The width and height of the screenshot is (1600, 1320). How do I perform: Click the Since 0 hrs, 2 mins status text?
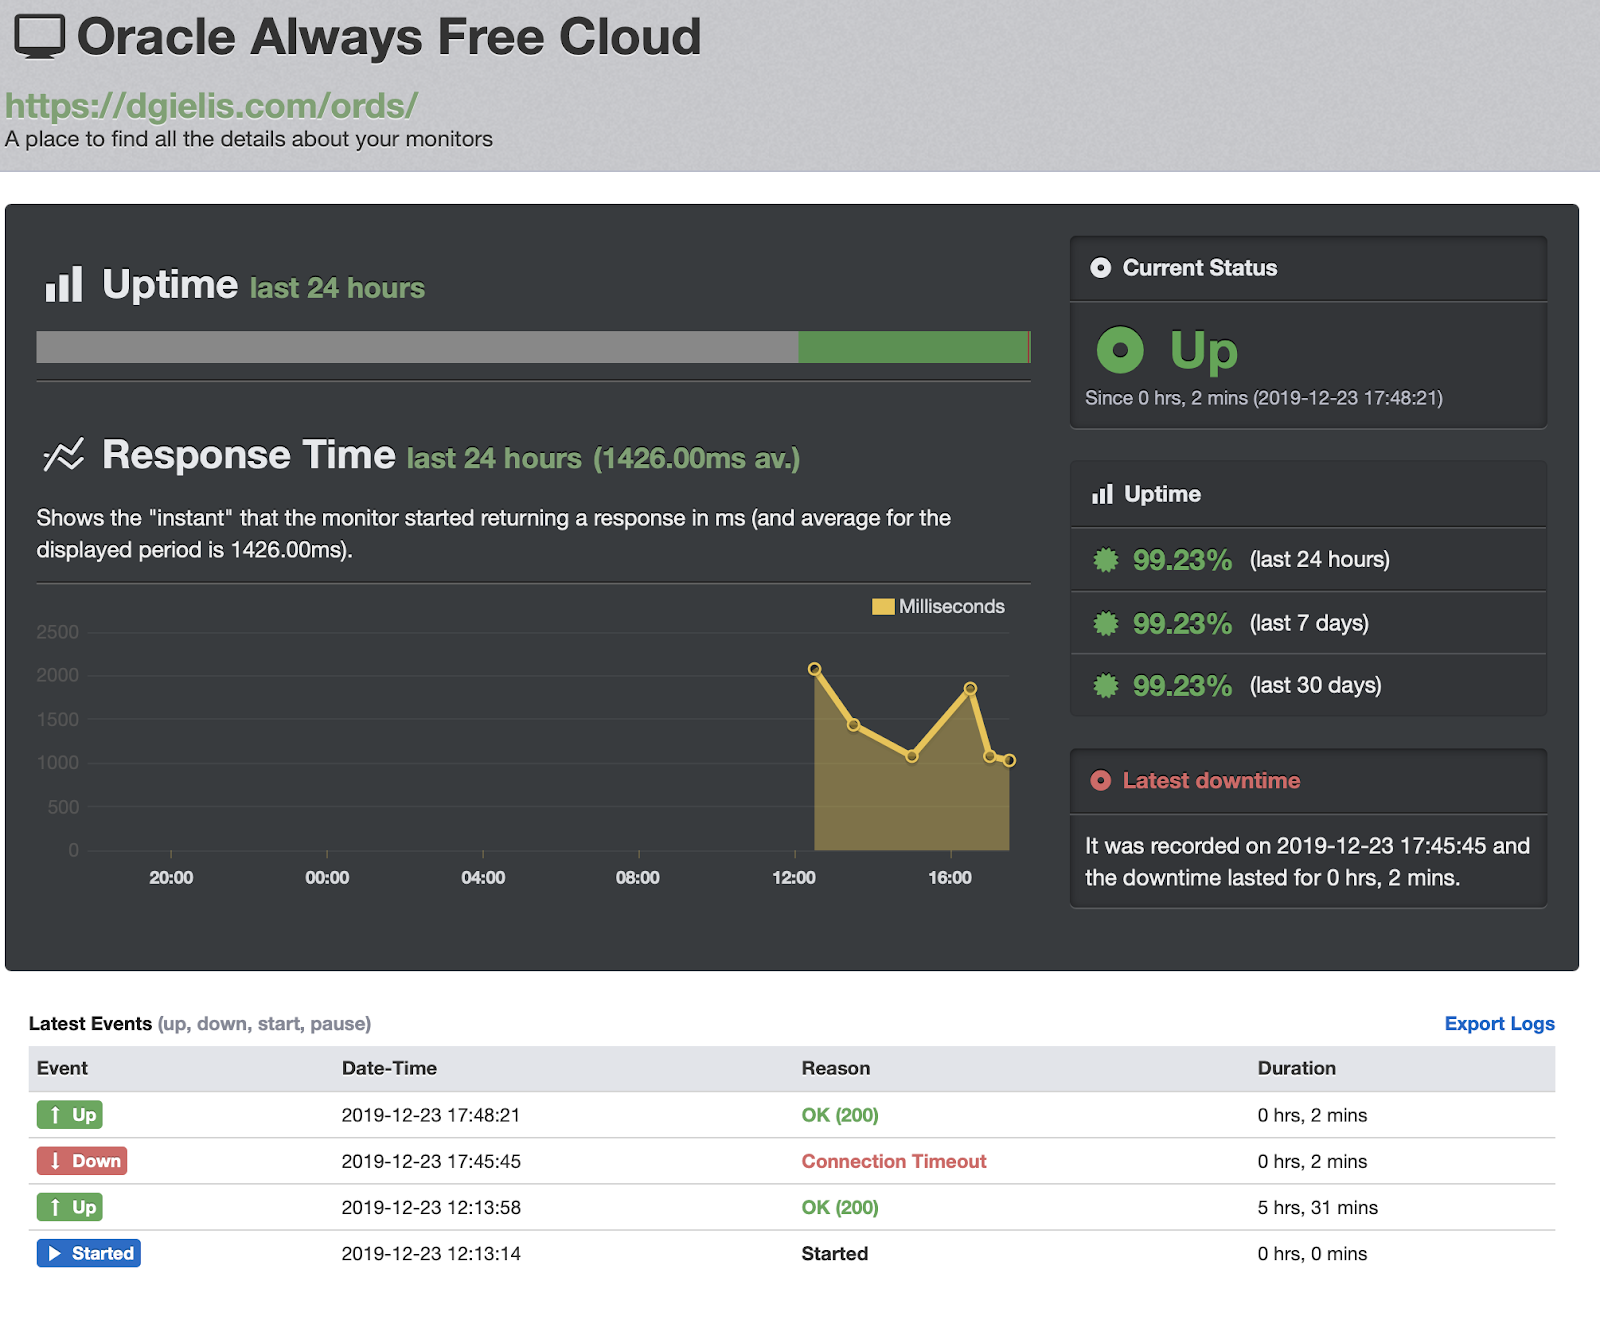(x=1264, y=398)
